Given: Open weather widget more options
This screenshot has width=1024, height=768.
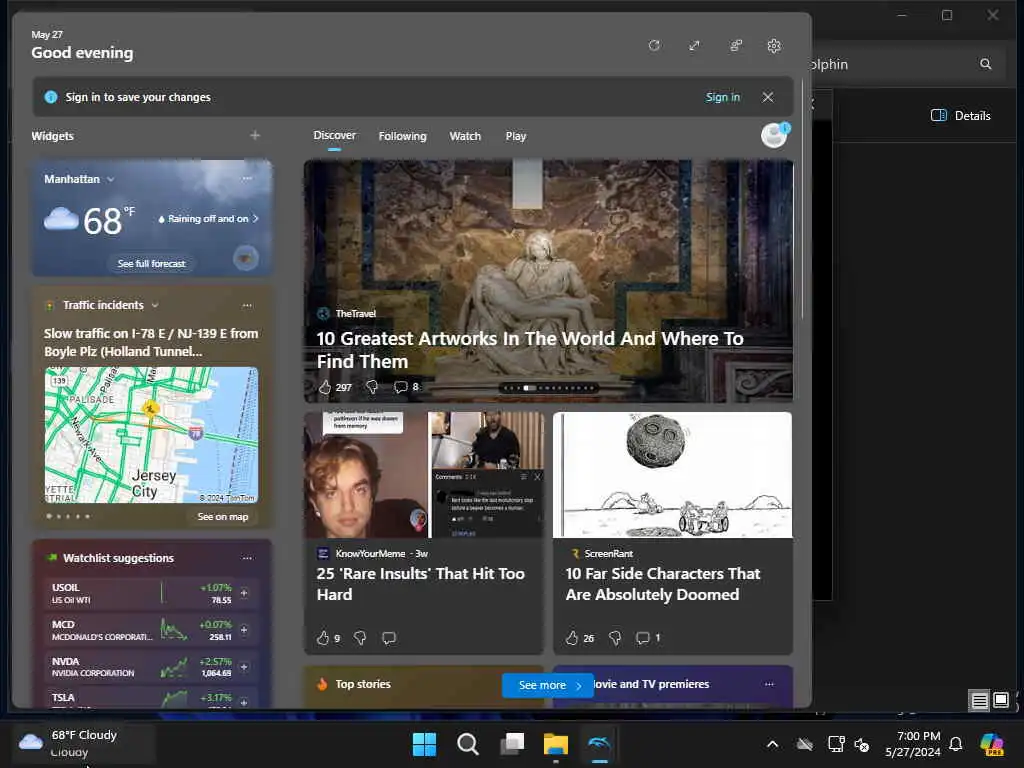Looking at the screenshot, I should pos(247,178).
